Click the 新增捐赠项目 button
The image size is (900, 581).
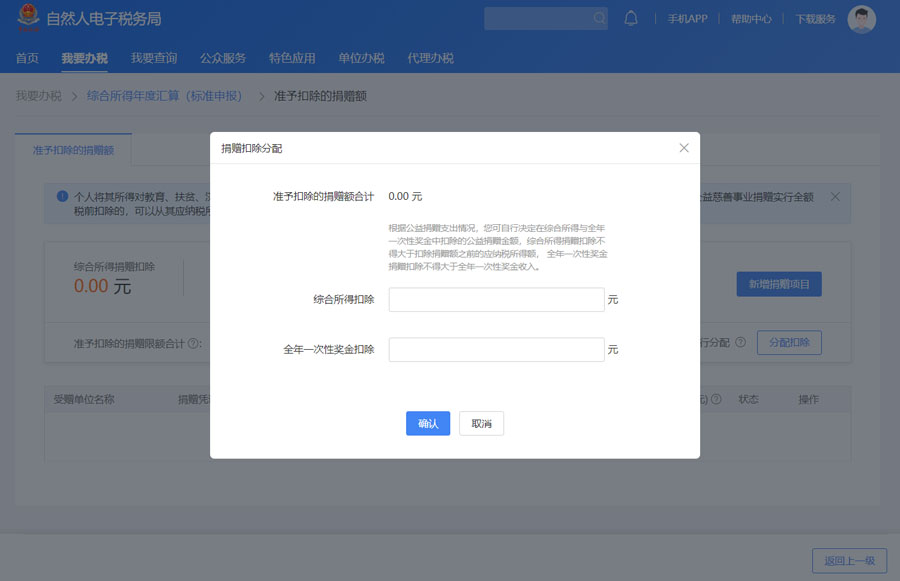pyautogui.click(x=779, y=285)
